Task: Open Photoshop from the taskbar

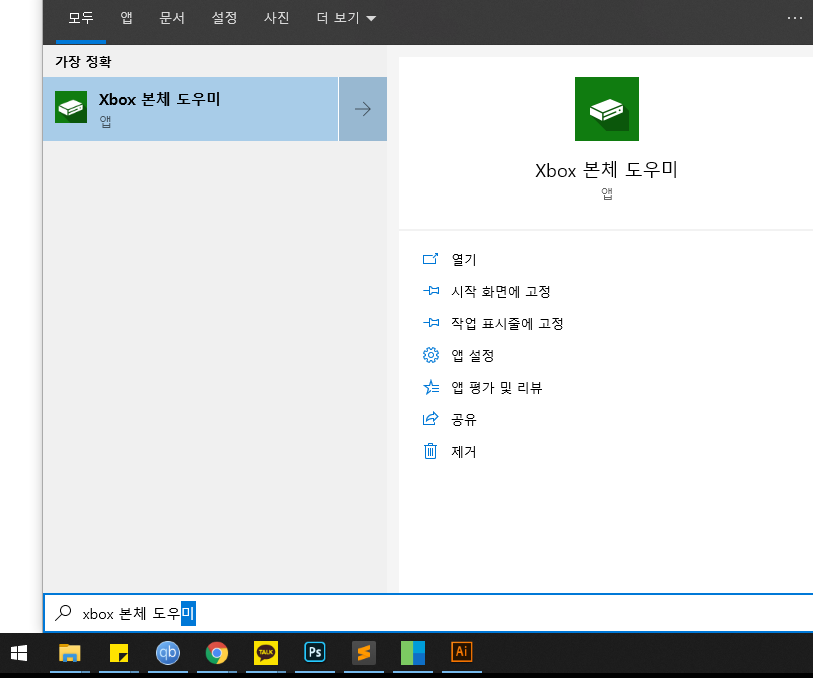Action: [x=315, y=653]
